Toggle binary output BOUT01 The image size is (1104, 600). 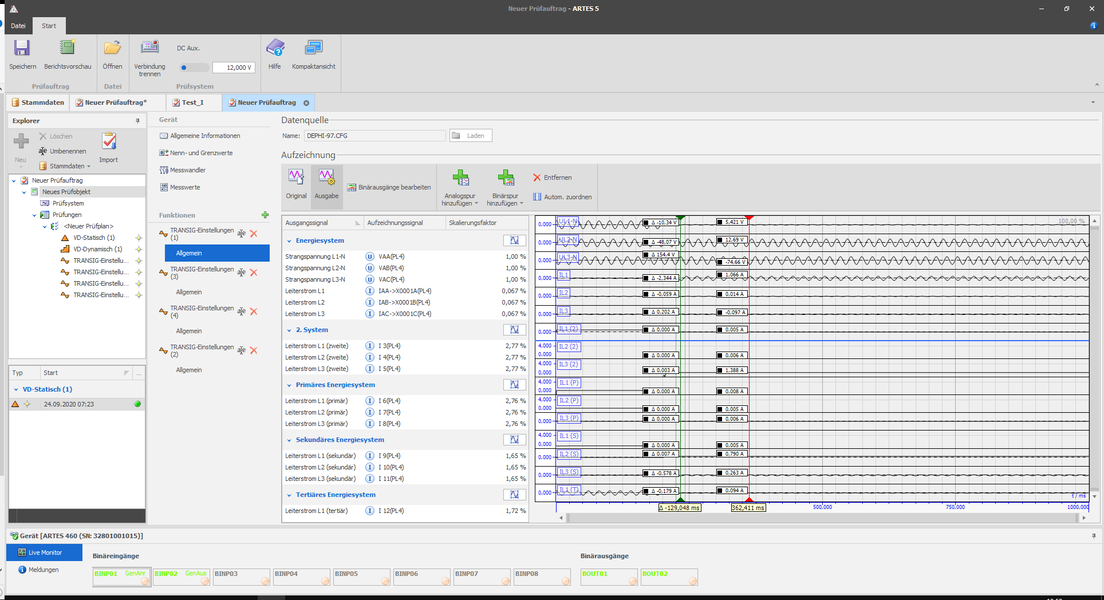(609, 577)
